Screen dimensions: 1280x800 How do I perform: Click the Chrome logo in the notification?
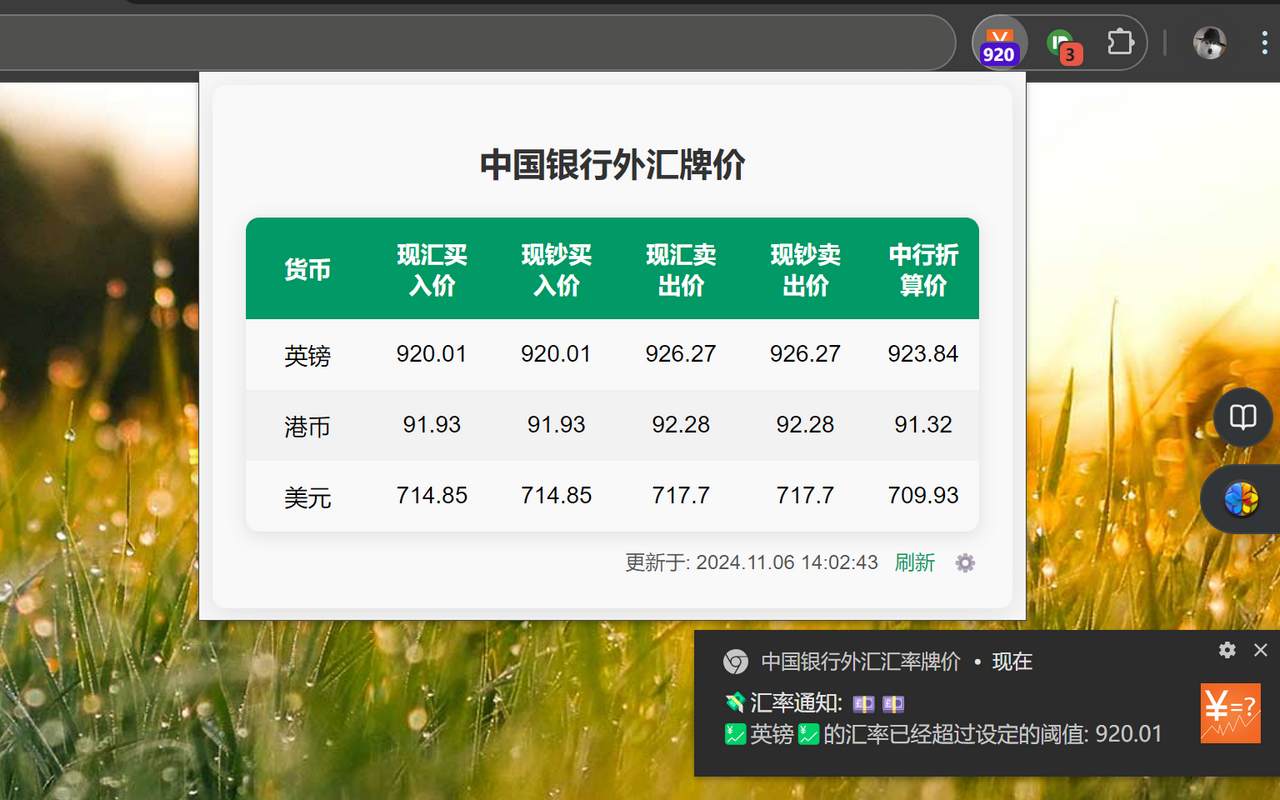pos(735,661)
